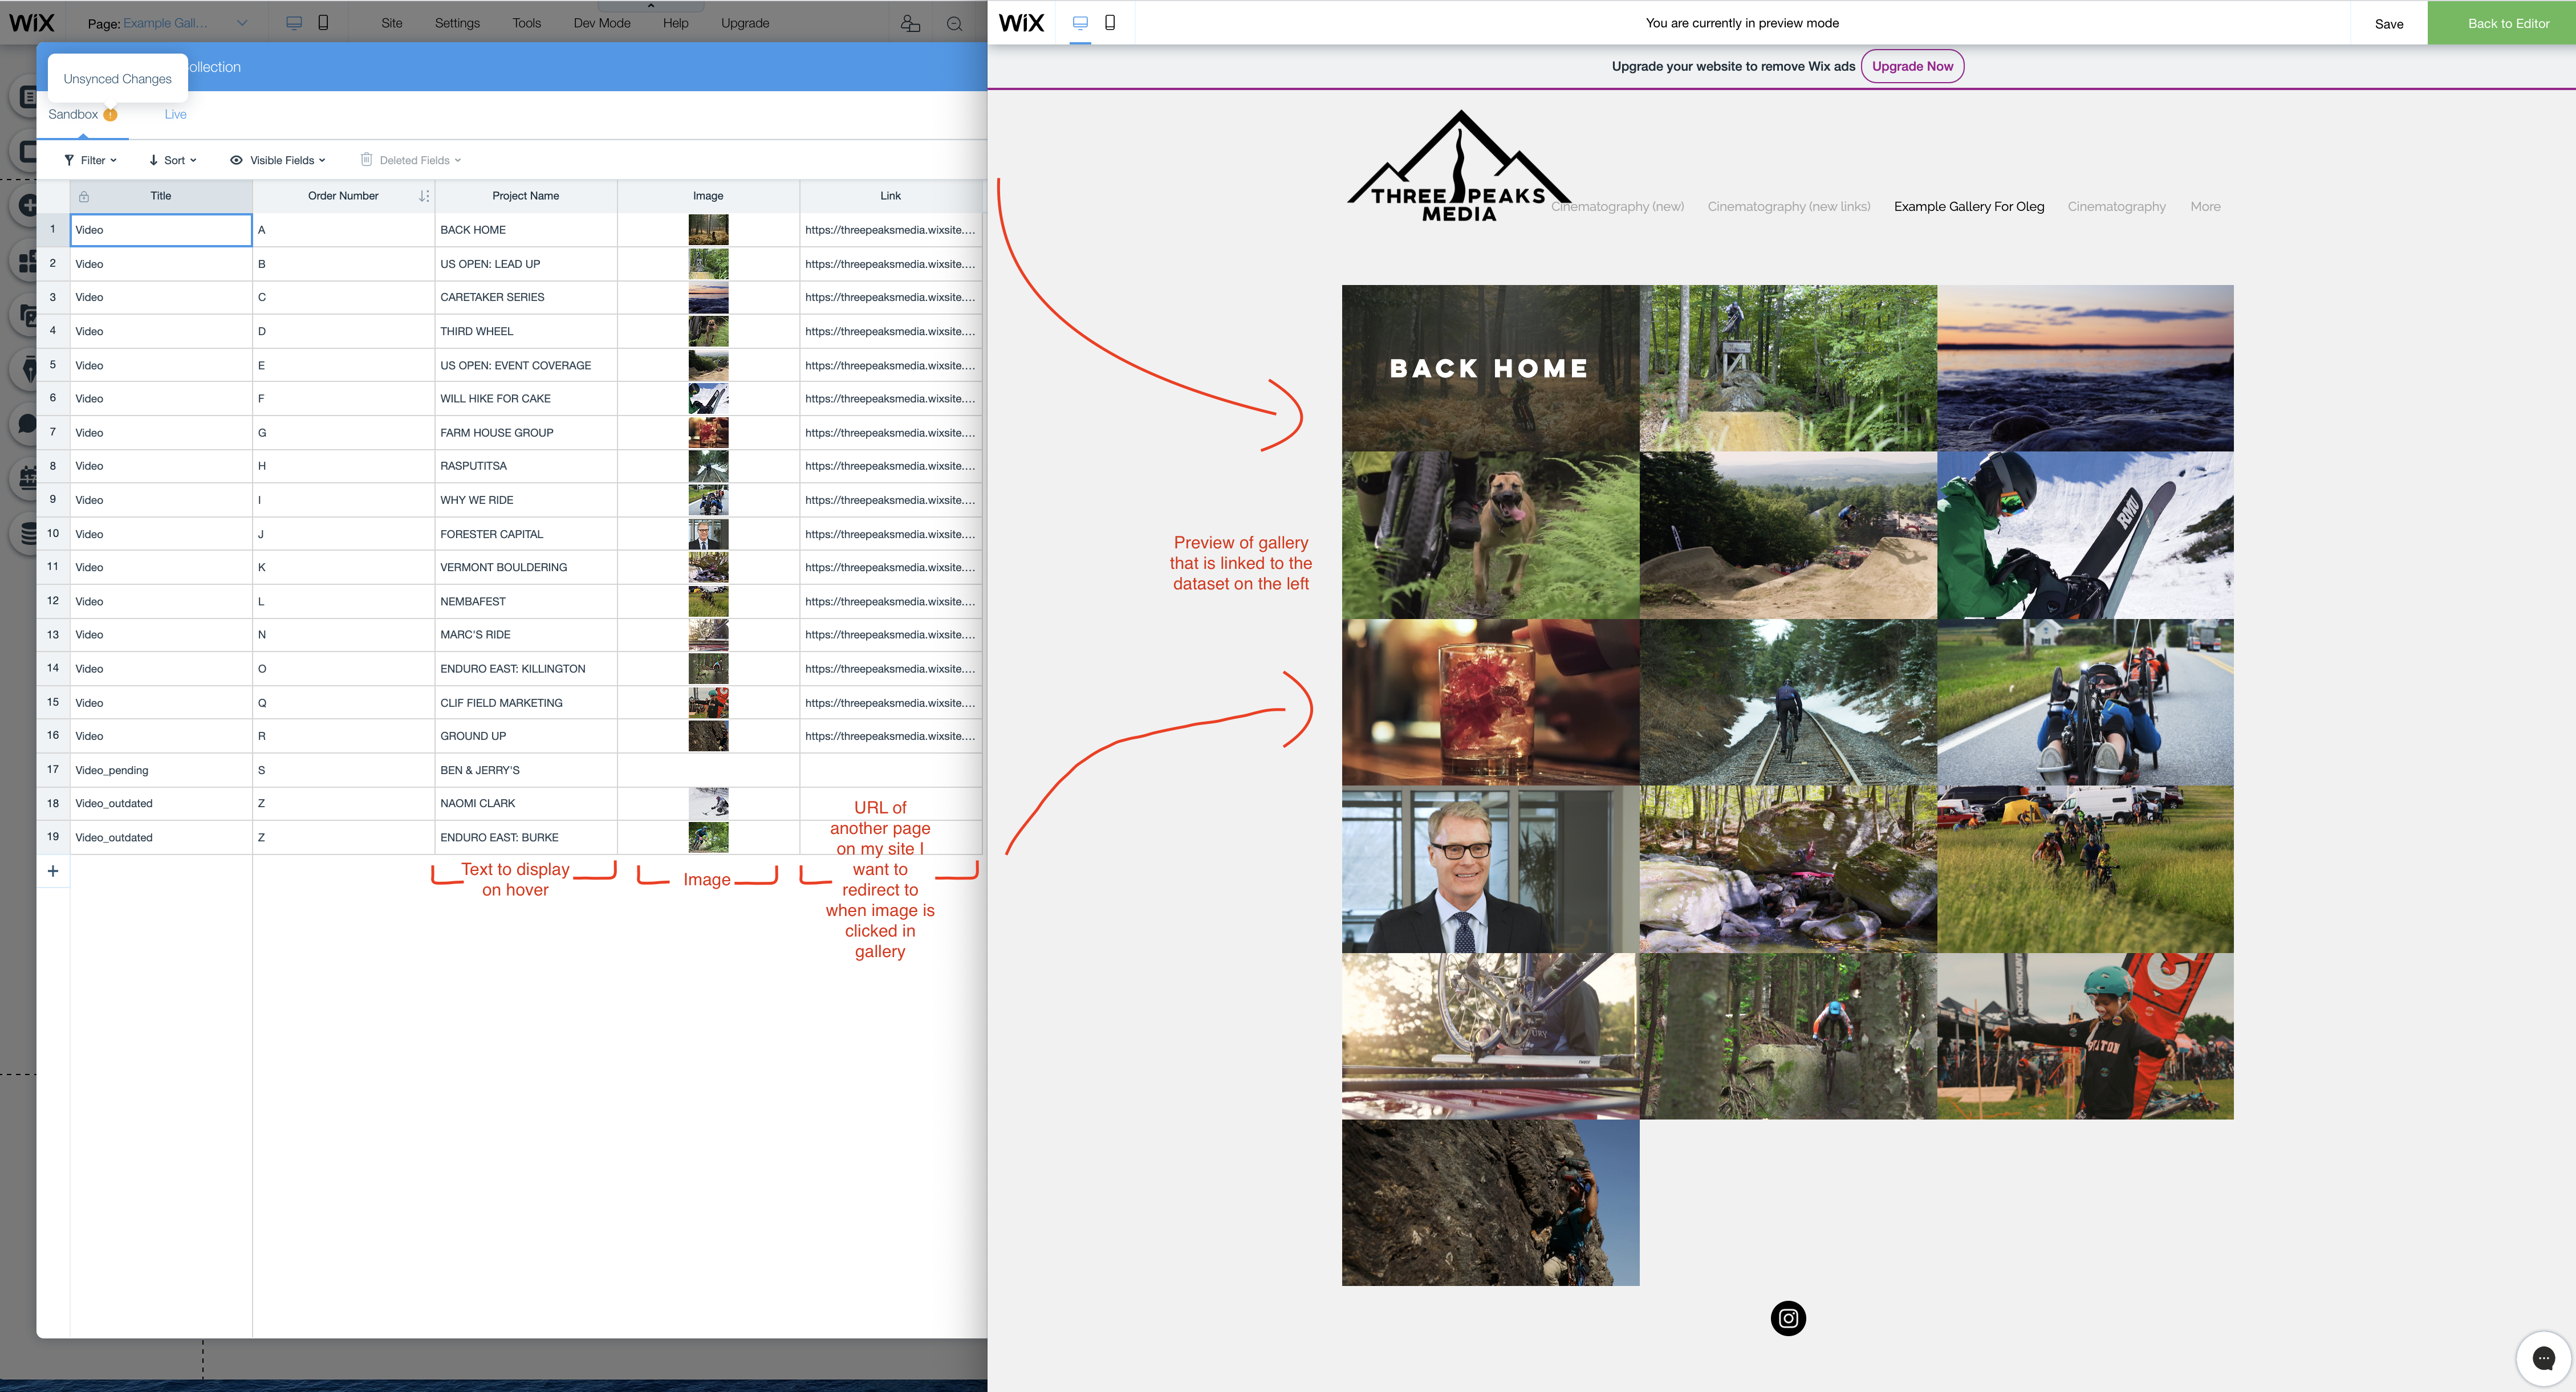The width and height of the screenshot is (2576, 1392).
Task: Click the add row plus icon
Action: tap(53, 871)
